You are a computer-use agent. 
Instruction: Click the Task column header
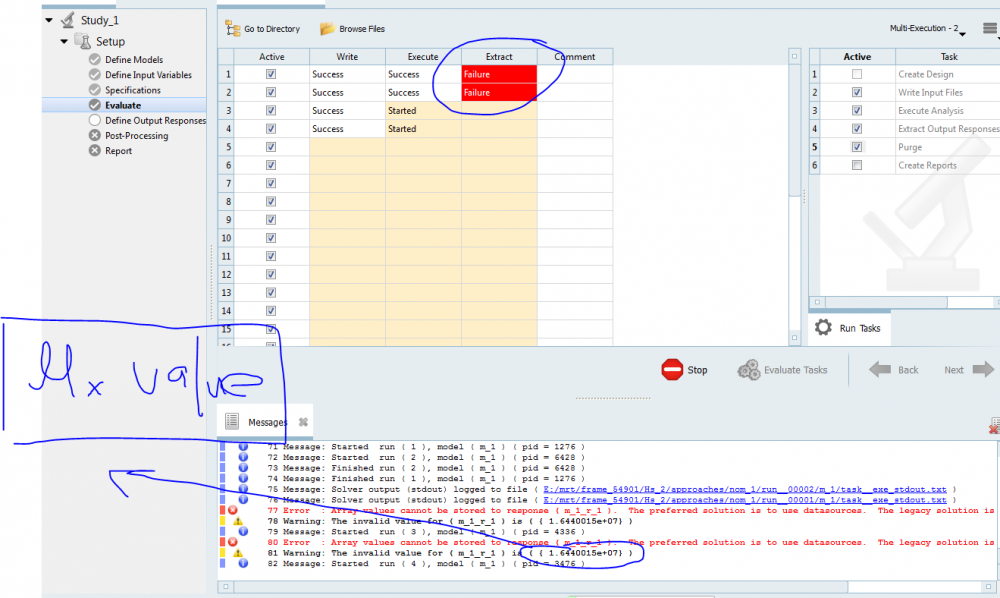949,57
